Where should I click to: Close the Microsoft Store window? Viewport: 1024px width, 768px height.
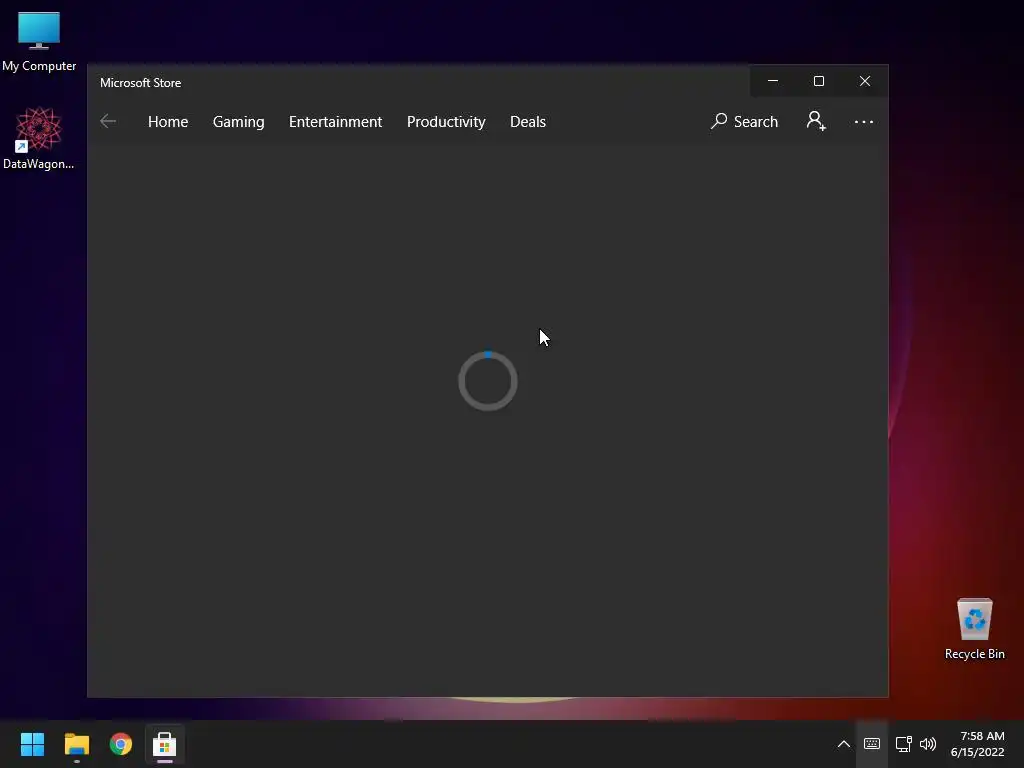[865, 81]
